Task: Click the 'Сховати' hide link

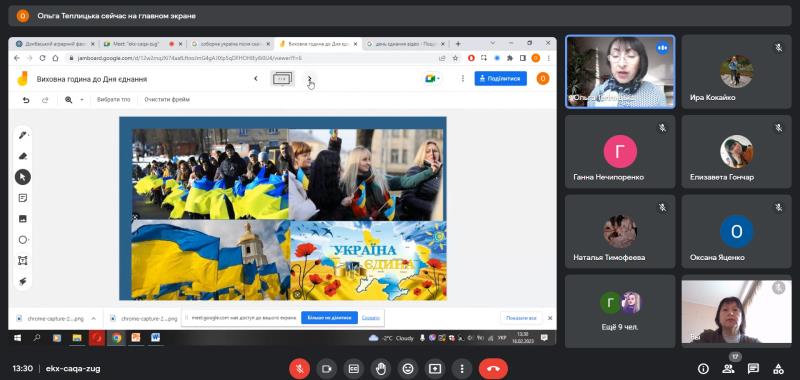Action: [371, 318]
